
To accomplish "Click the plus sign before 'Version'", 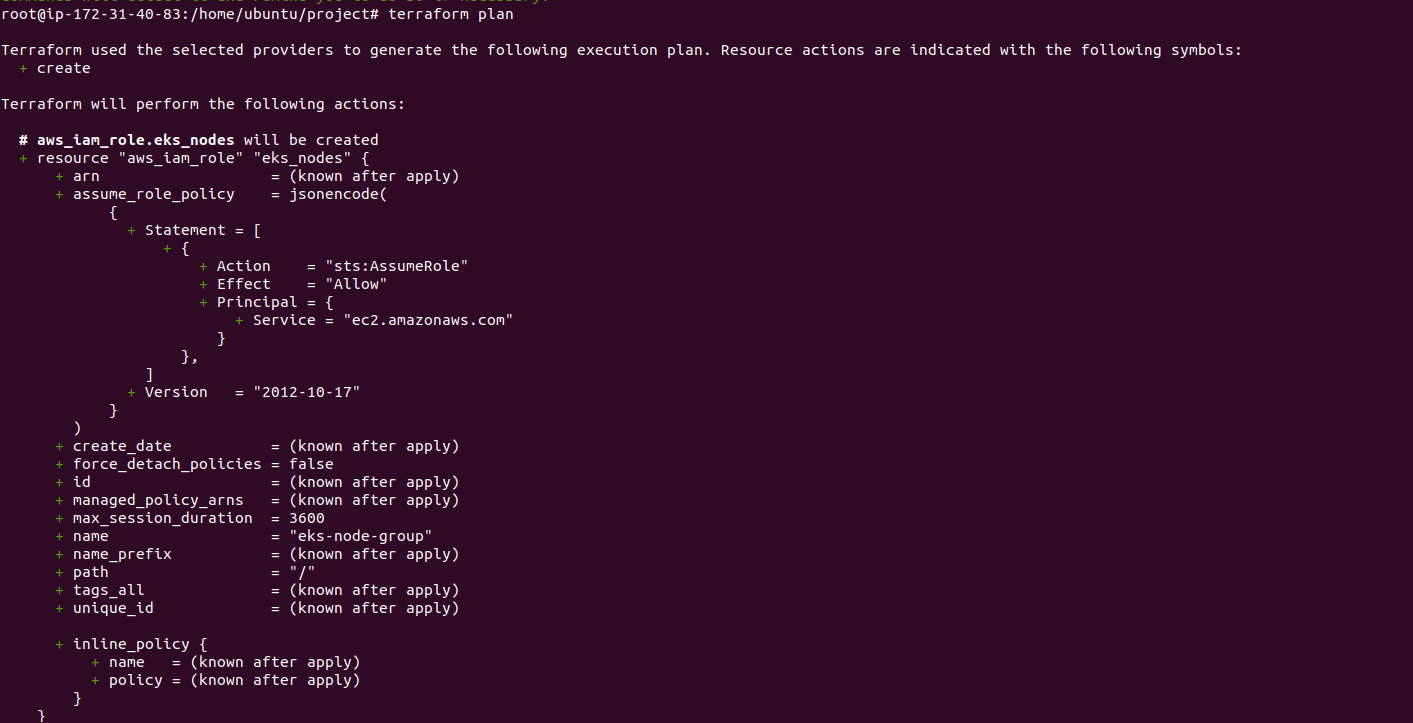I will (131, 392).
